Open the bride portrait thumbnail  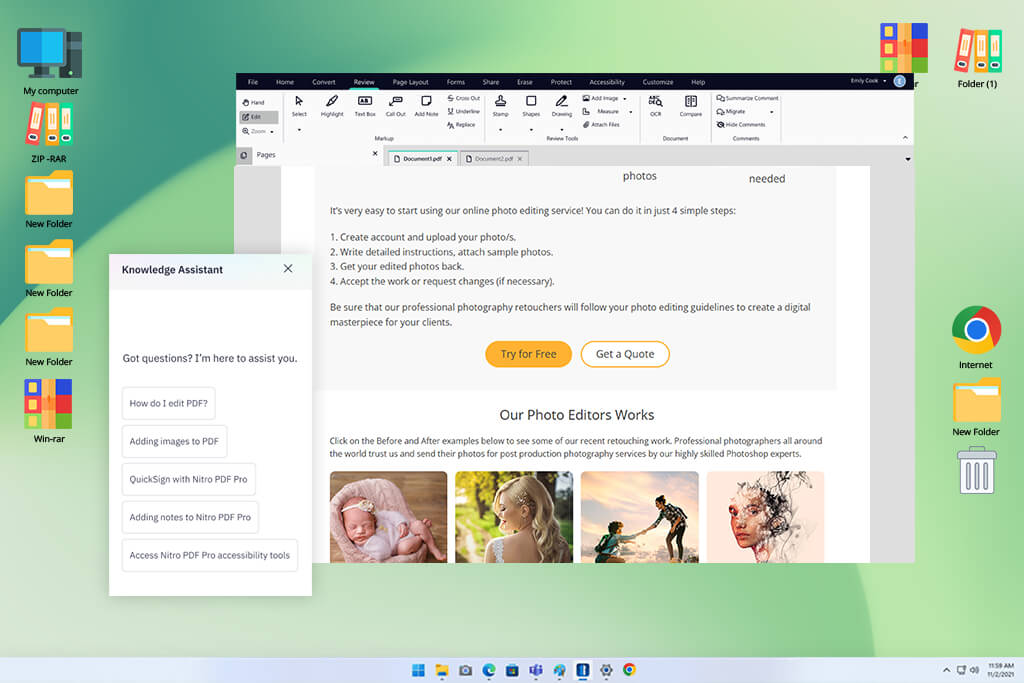(x=514, y=517)
